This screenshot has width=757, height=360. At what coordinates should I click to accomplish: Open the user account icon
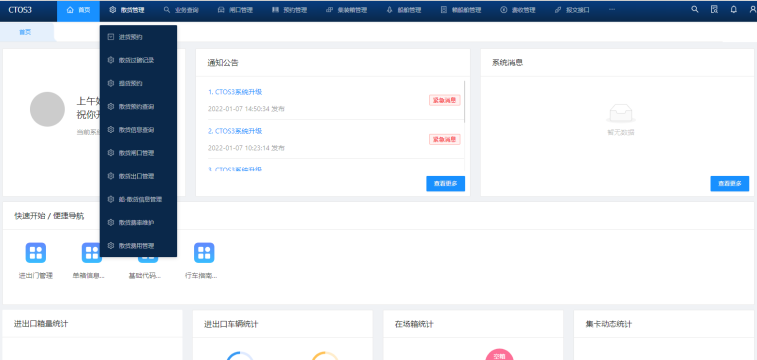[752, 9]
